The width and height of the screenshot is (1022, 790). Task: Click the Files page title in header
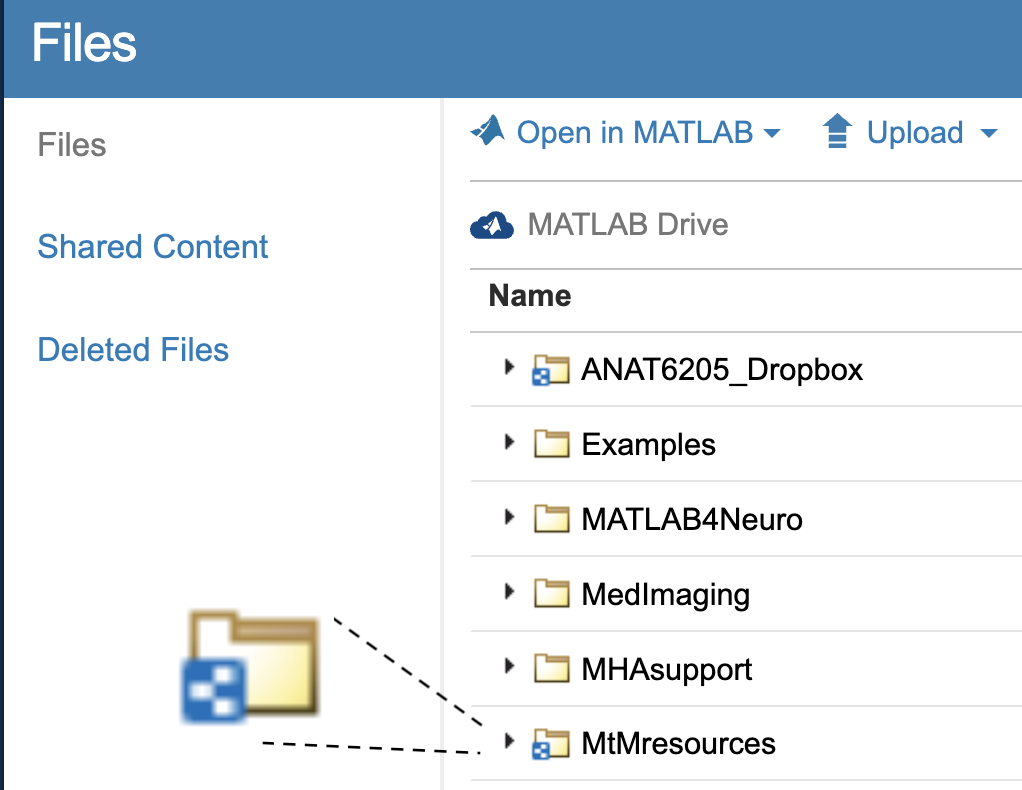[x=84, y=42]
